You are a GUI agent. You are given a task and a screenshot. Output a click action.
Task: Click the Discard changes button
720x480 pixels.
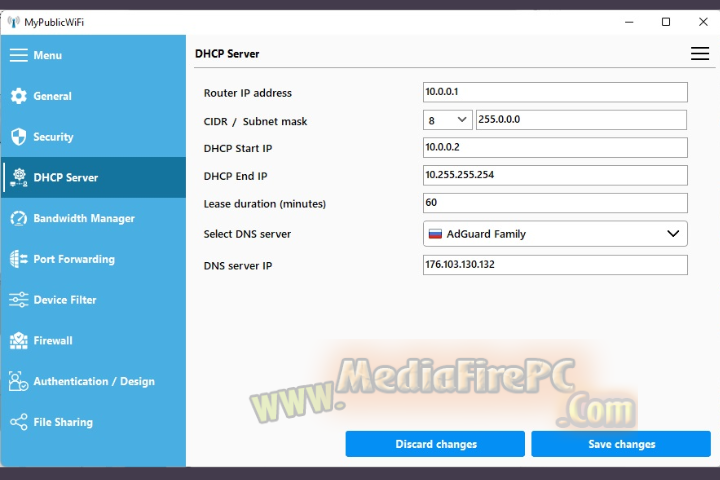[435, 444]
